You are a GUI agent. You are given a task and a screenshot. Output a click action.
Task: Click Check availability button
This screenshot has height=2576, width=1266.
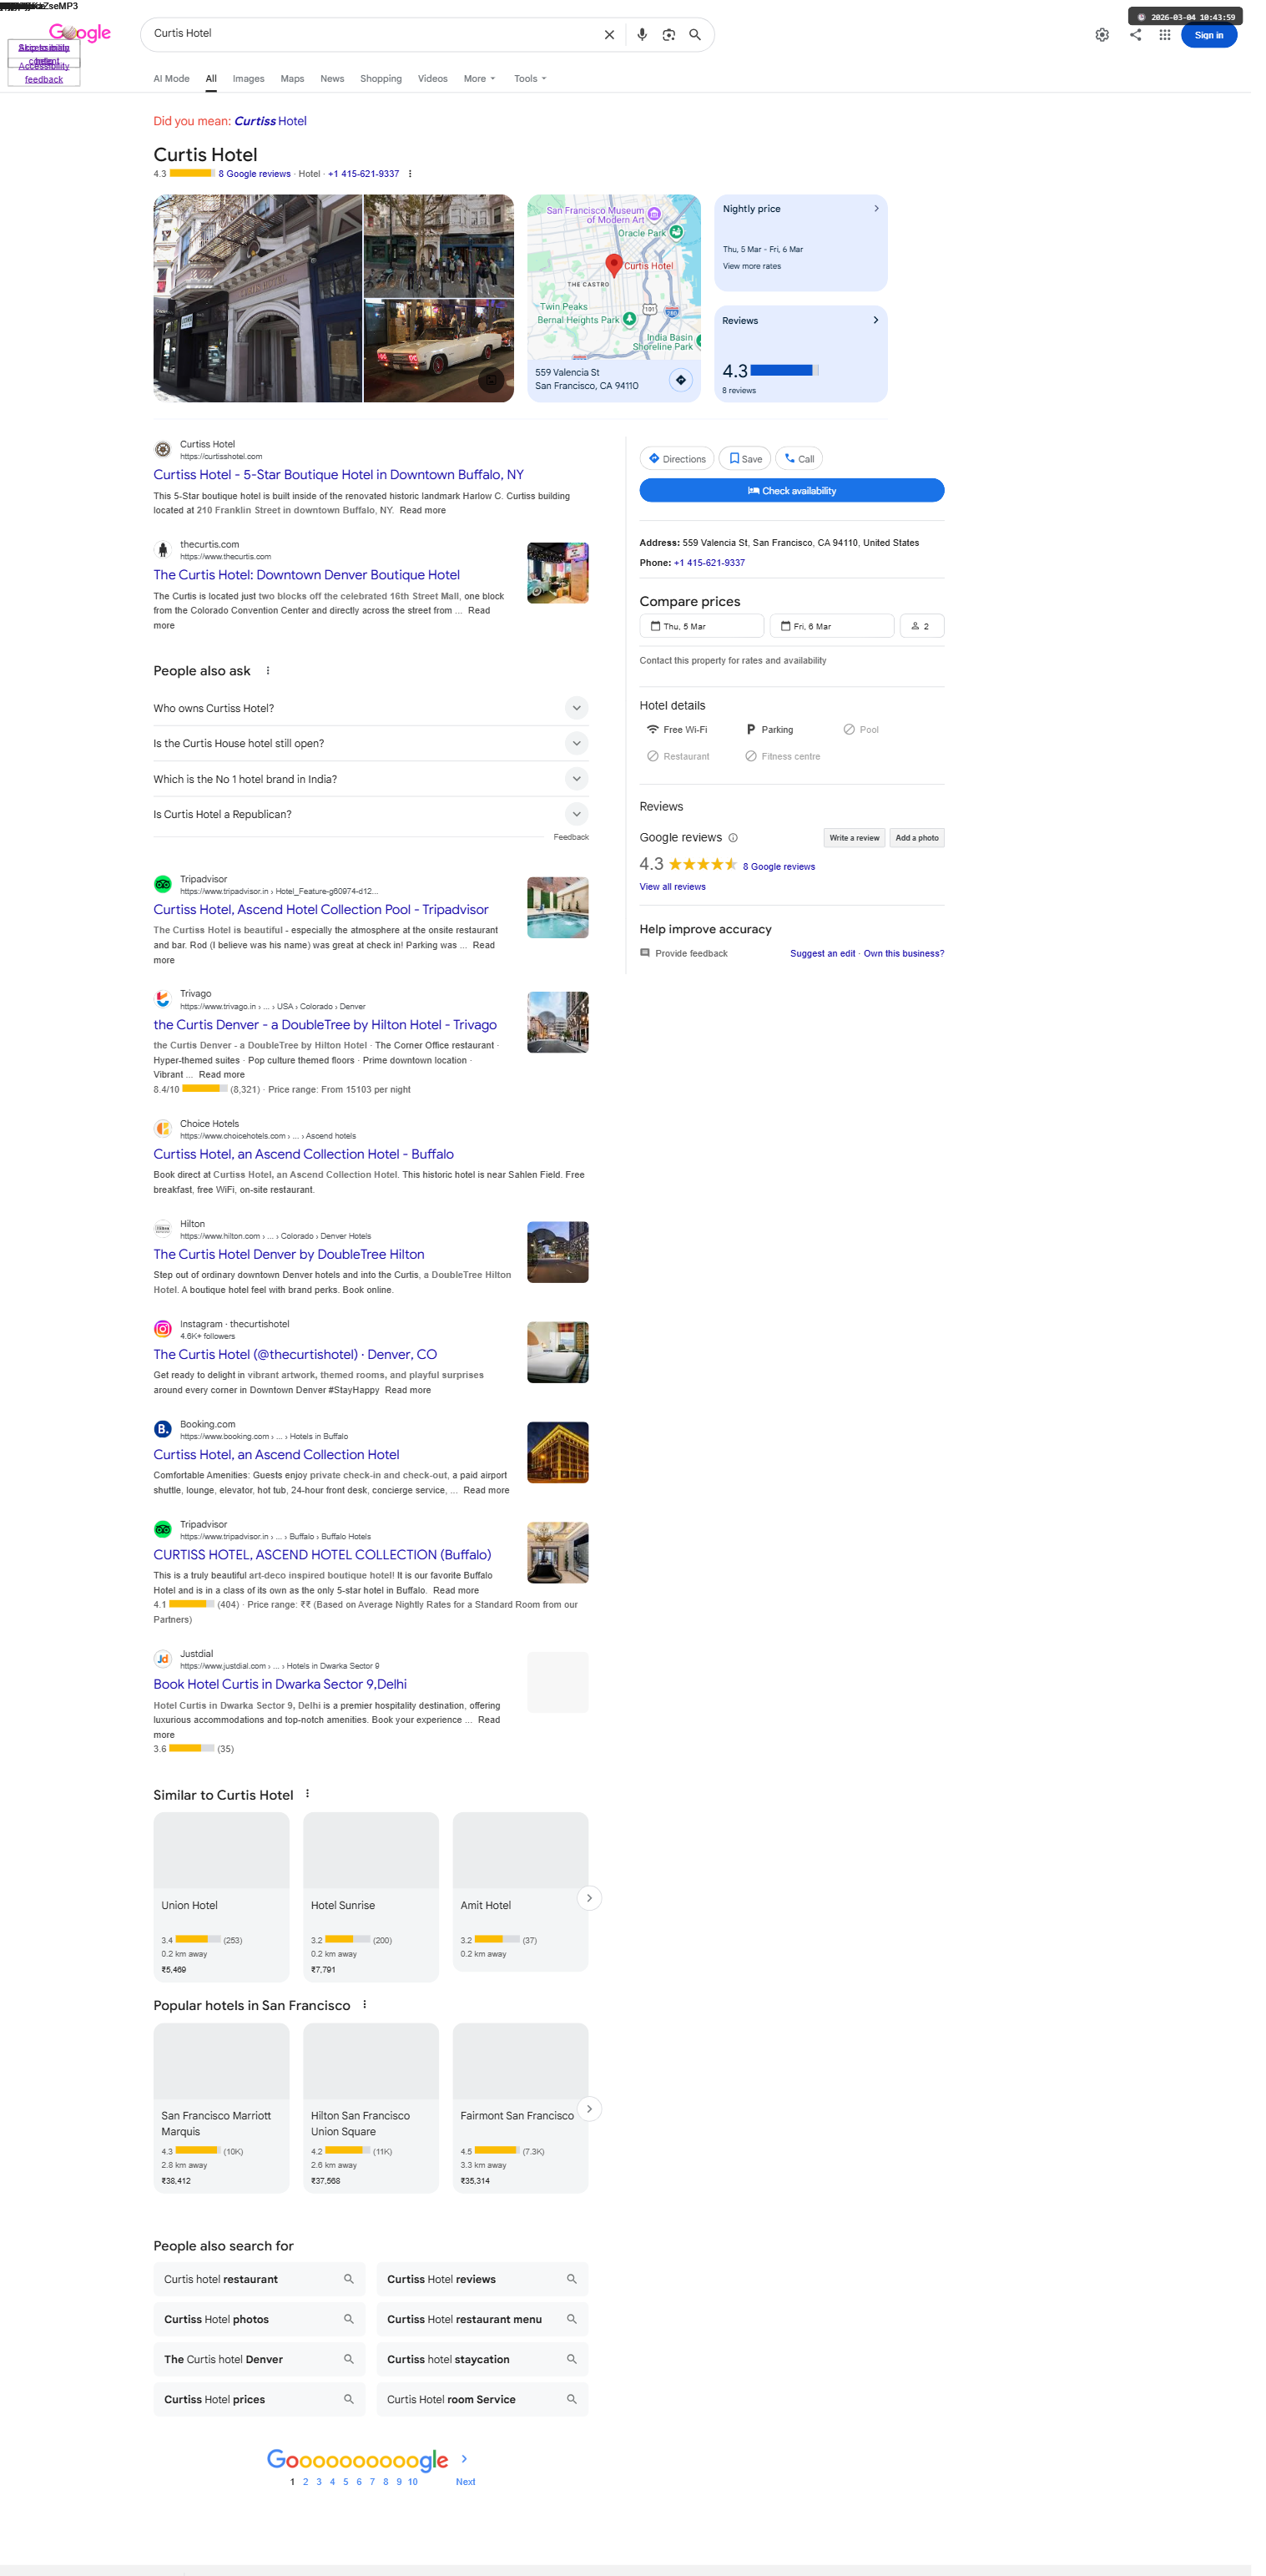click(x=792, y=490)
